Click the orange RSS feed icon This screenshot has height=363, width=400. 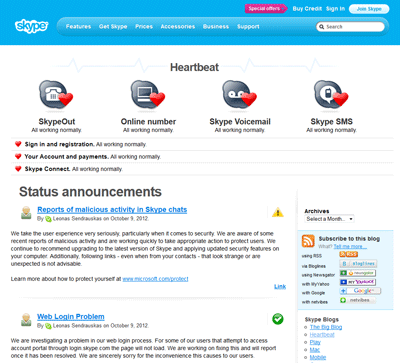coord(308,241)
